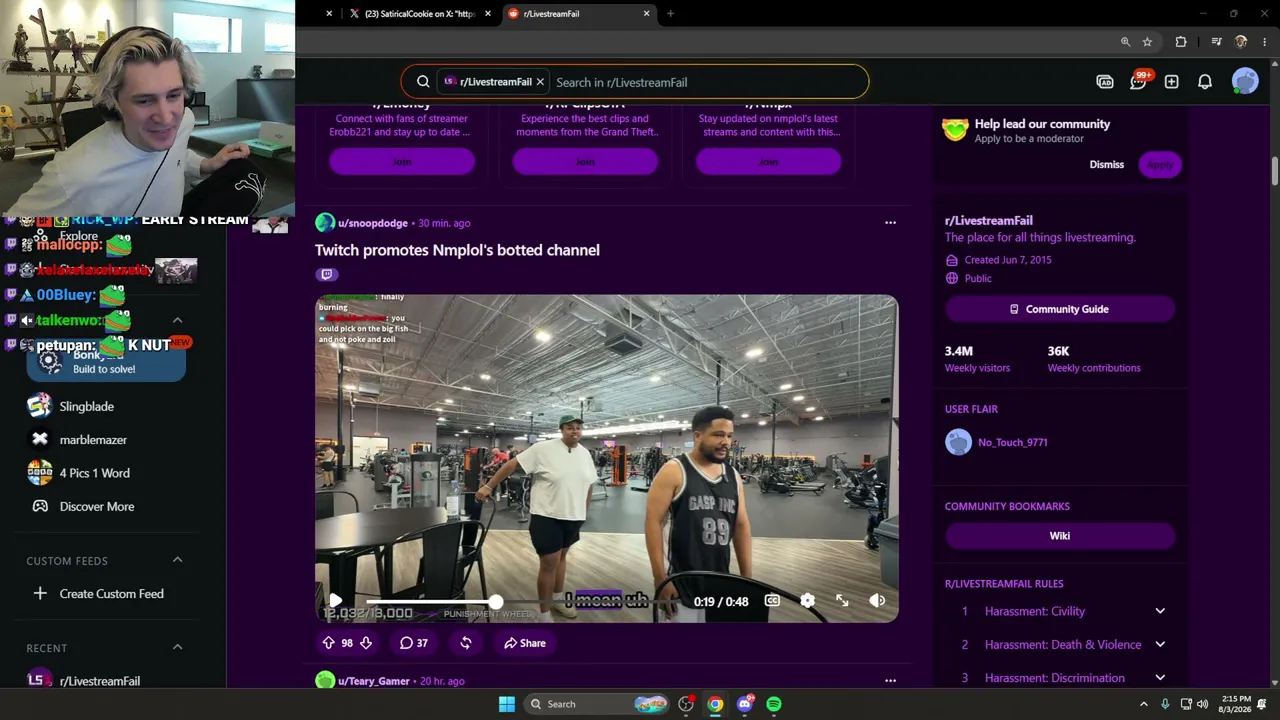This screenshot has height=720, width=1280.
Task: Bookmark this page with the star
Action: click(1147, 42)
